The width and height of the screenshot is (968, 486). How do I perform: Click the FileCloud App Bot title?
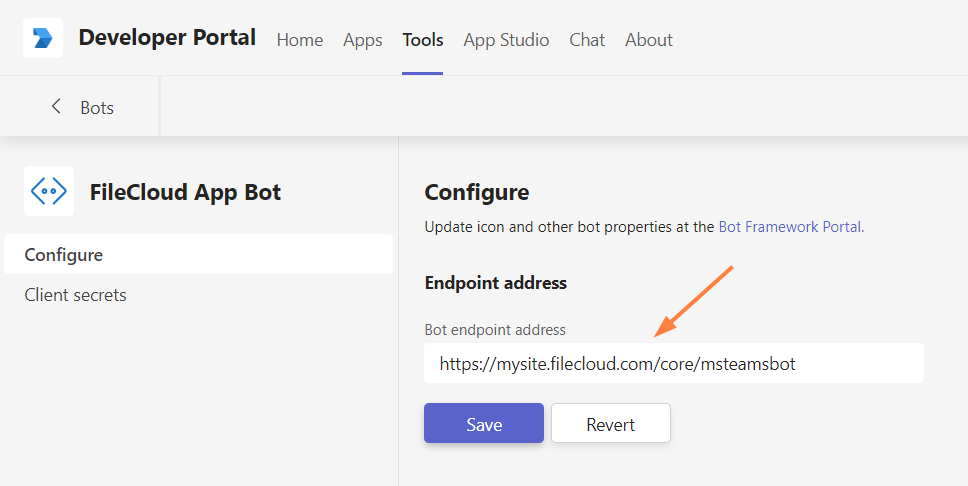(185, 191)
